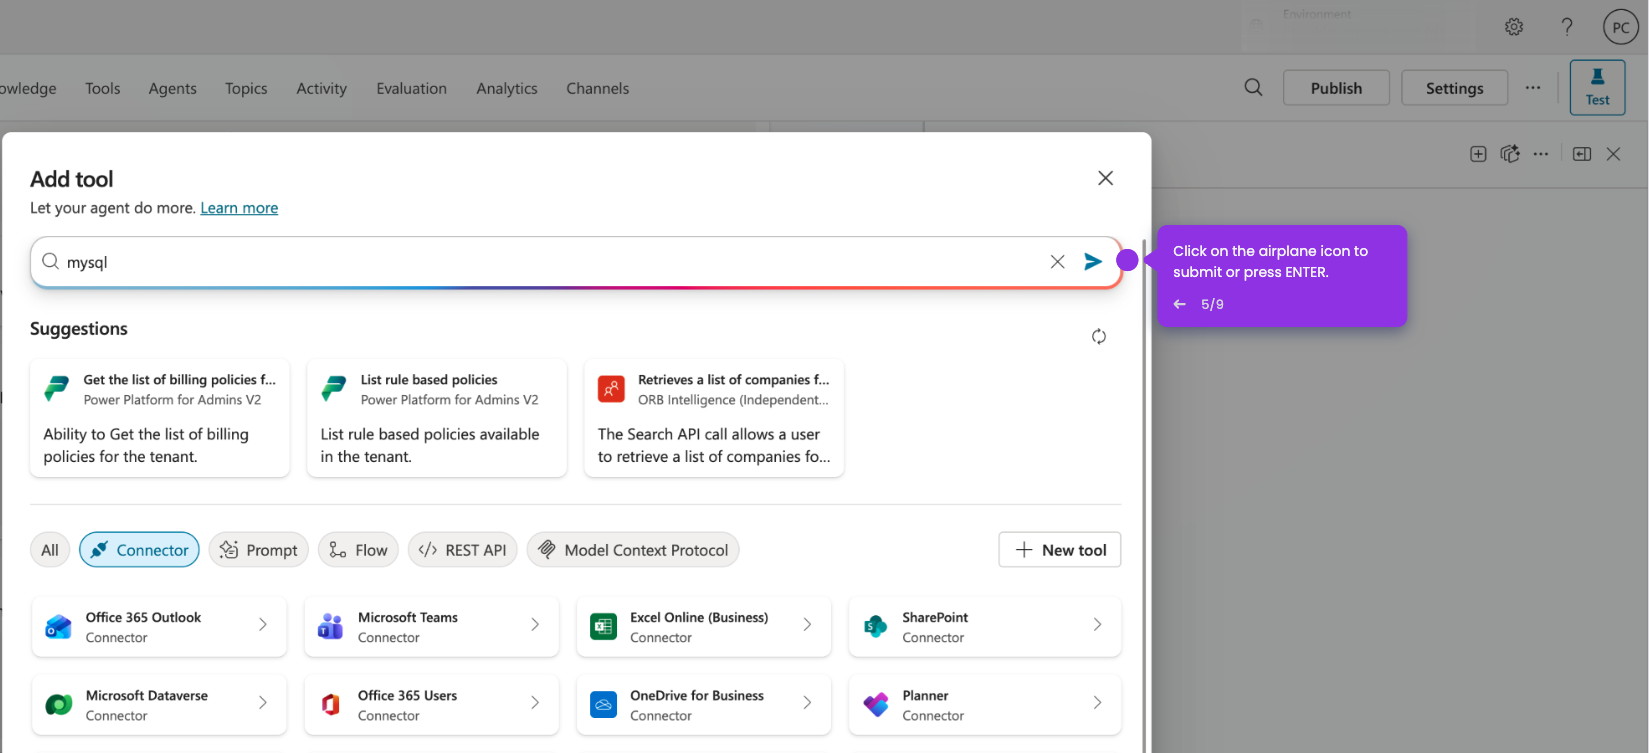Open the Tools tab

click(102, 88)
